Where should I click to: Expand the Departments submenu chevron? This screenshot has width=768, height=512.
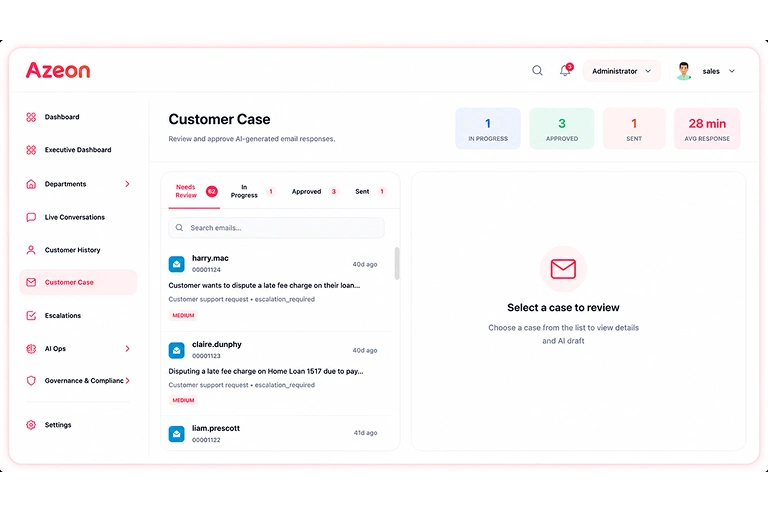click(x=127, y=184)
